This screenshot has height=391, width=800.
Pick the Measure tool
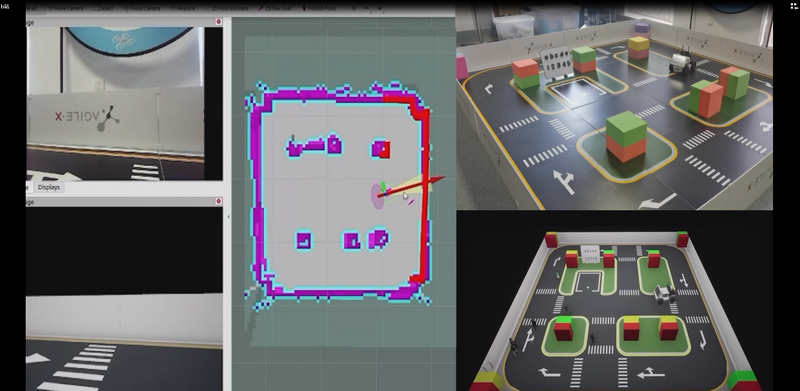point(182,9)
